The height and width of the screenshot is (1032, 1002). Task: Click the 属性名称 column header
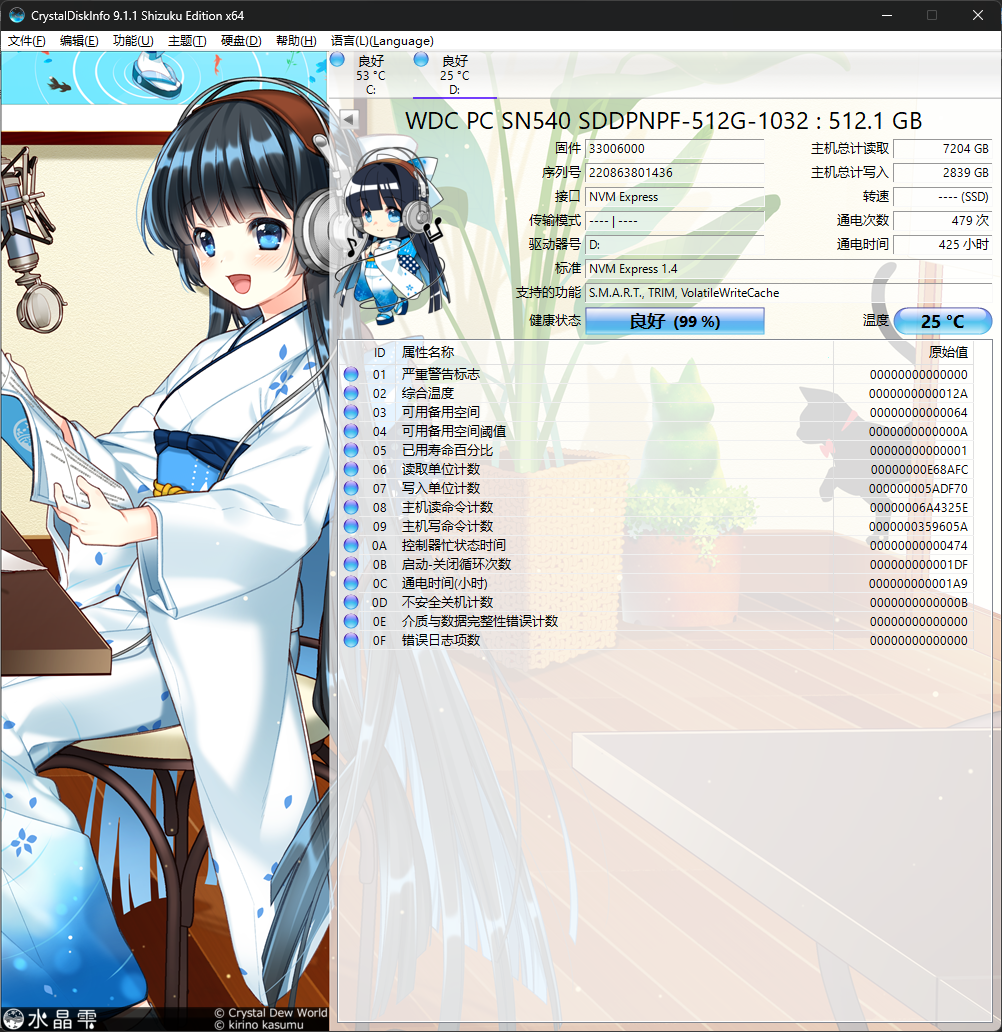click(x=428, y=352)
